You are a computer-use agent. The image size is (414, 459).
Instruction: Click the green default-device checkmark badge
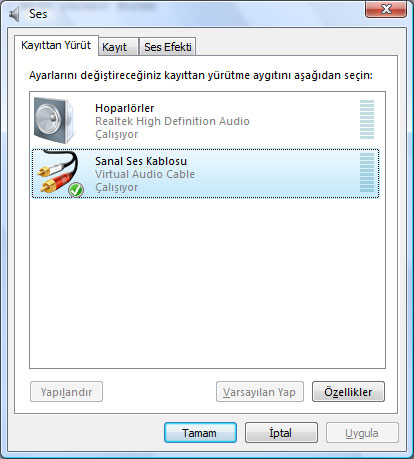(x=76, y=190)
